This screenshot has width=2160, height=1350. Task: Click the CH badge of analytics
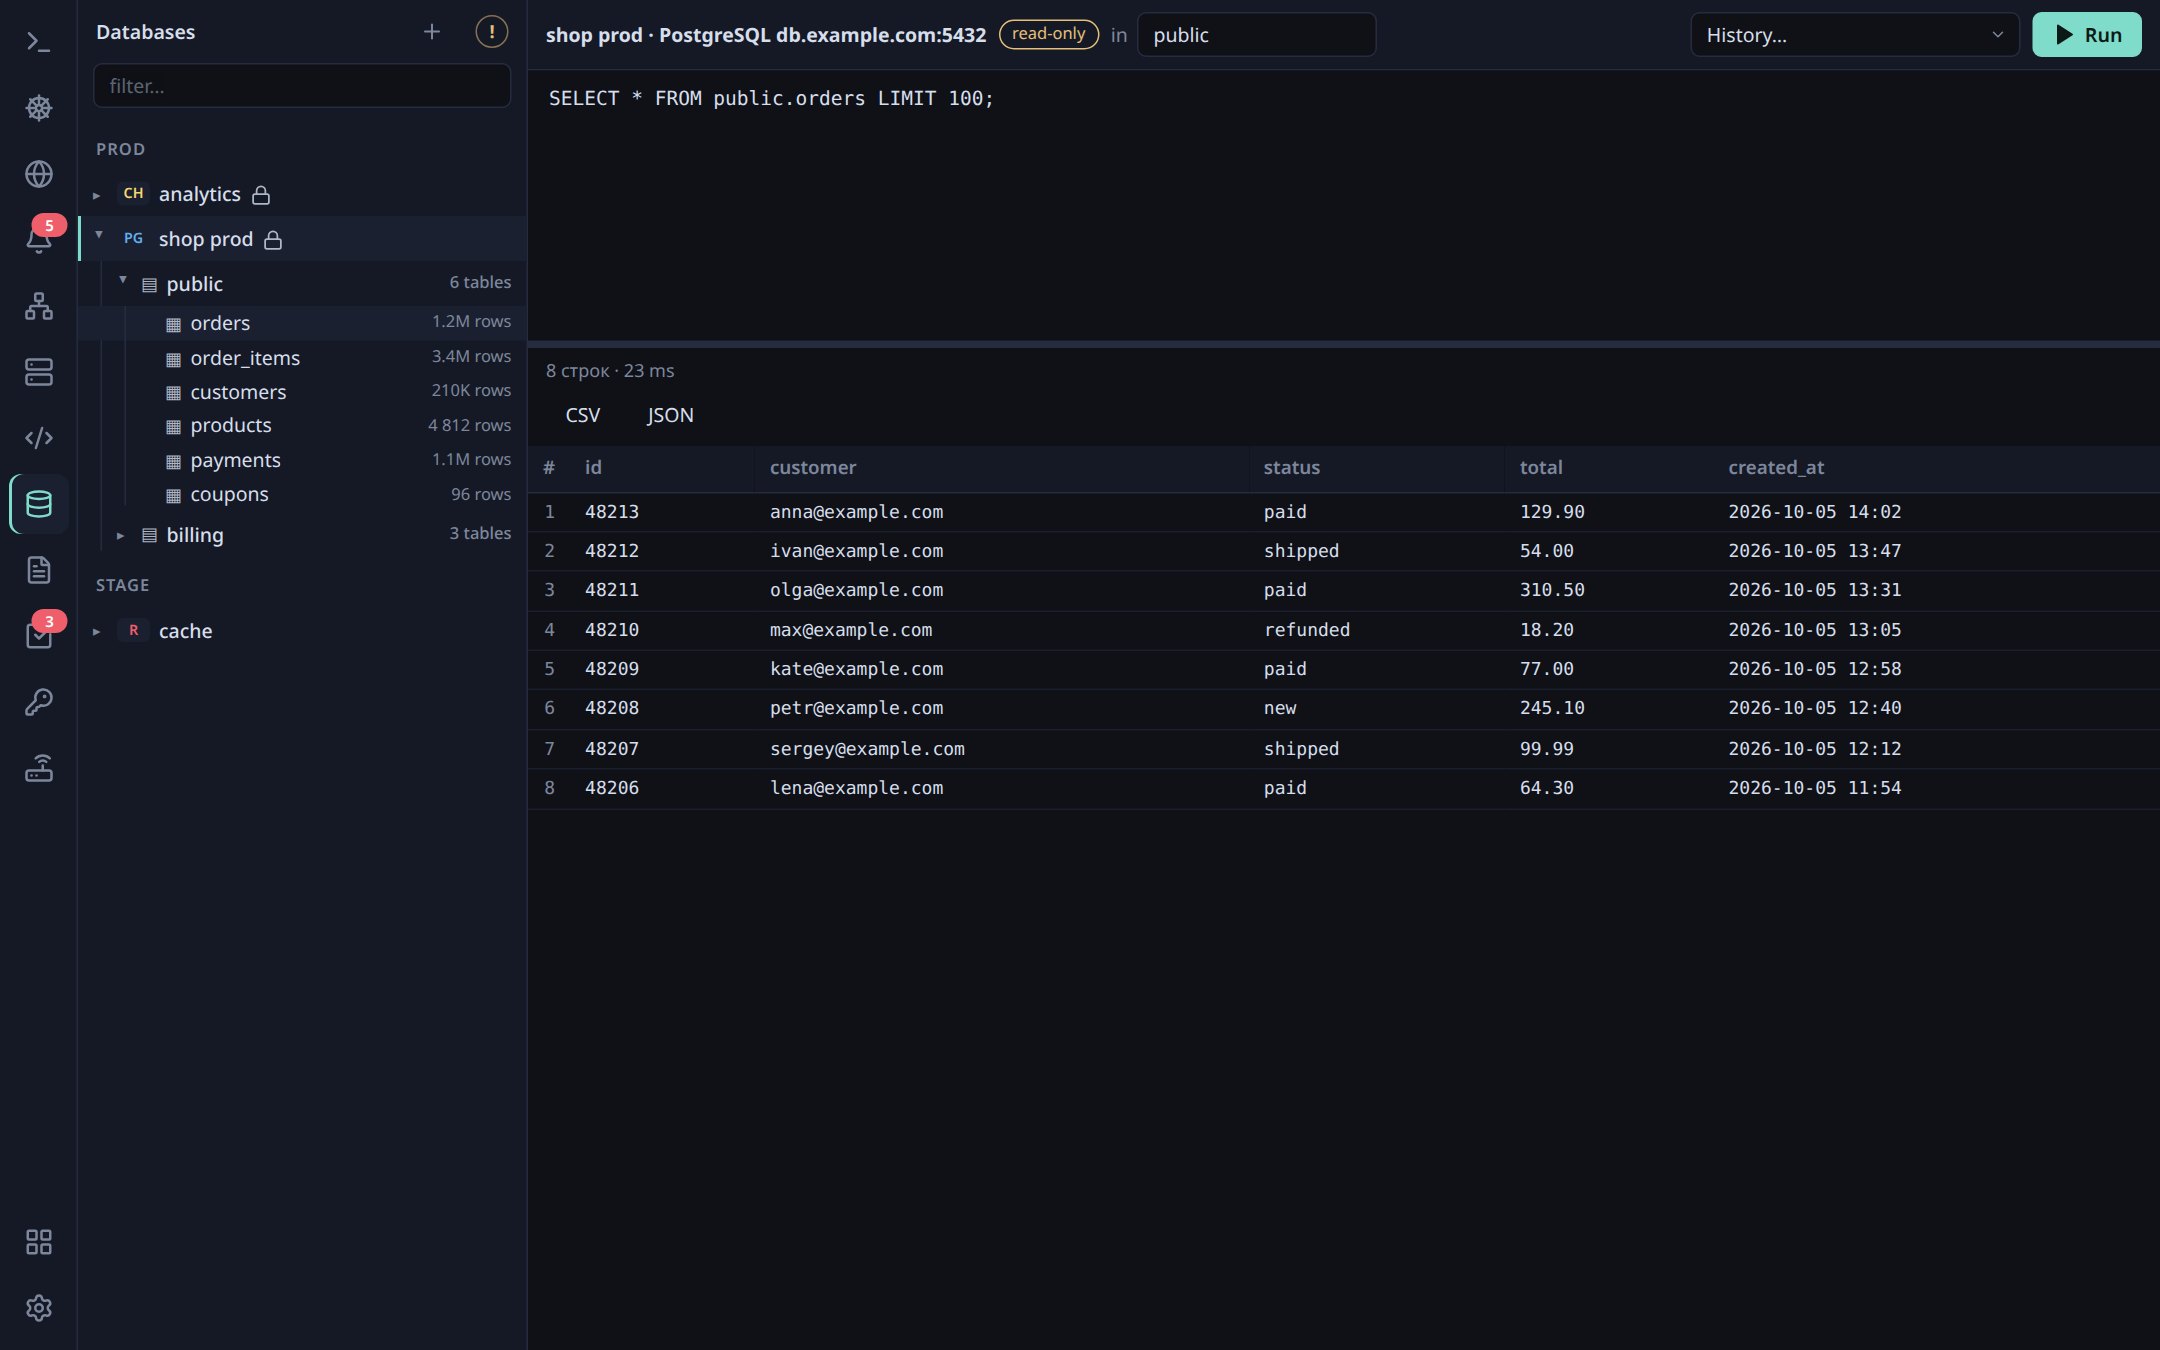coord(133,194)
